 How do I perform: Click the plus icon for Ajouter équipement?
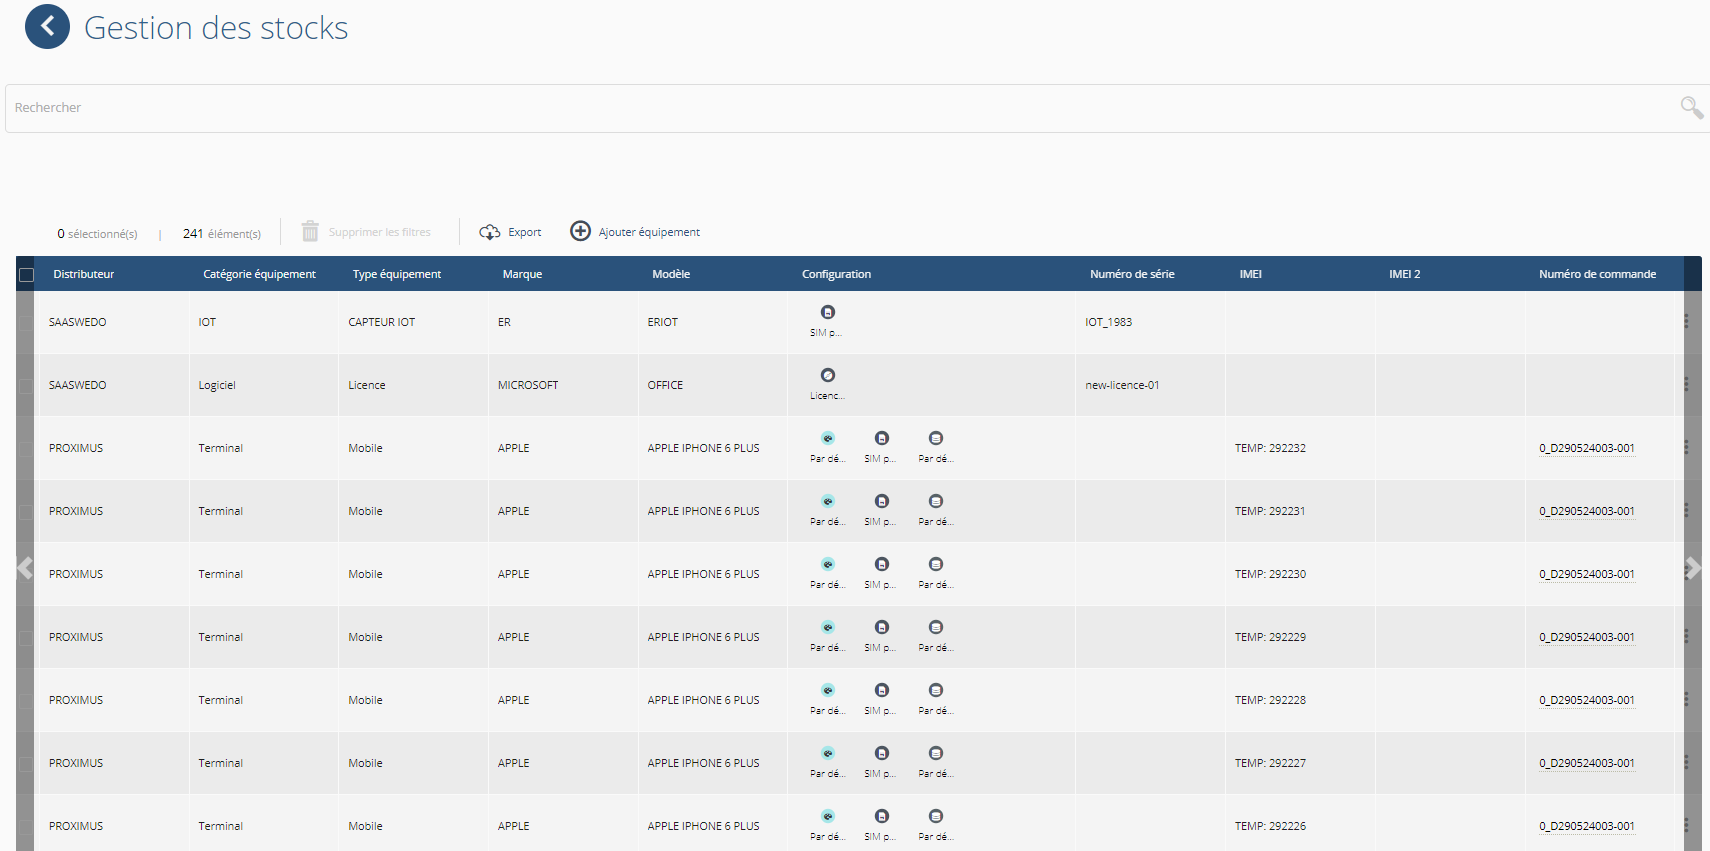coord(580,231)
